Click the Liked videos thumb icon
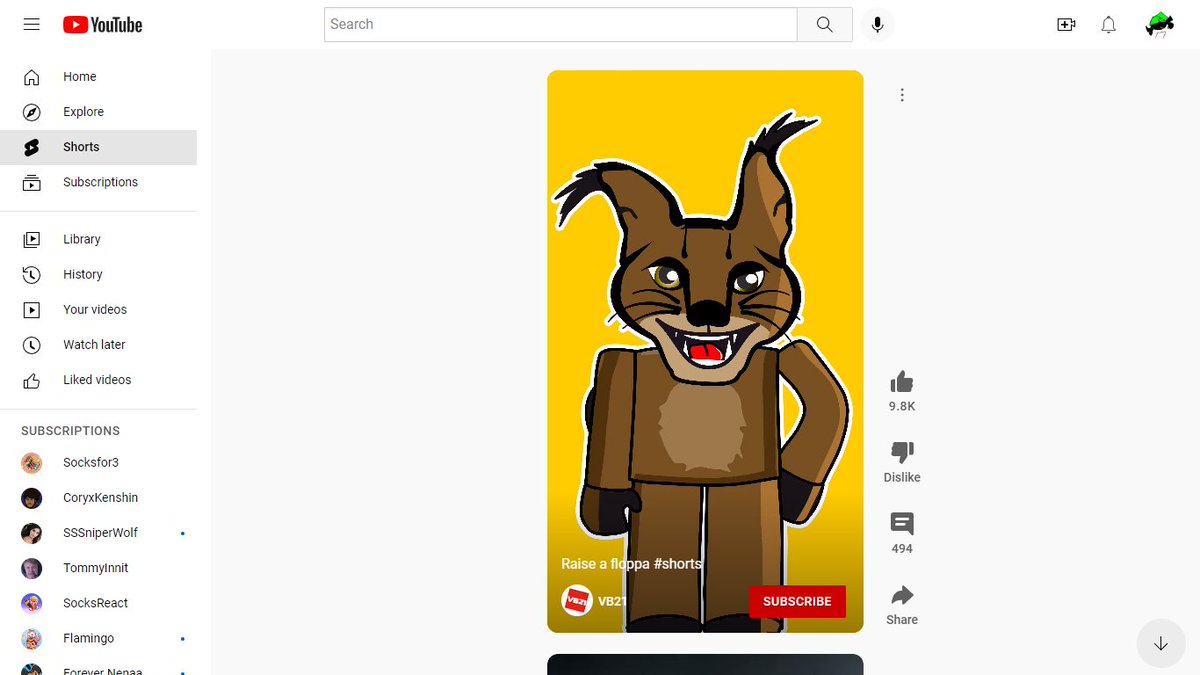This screenshot has height=675, width=1200. coord(32,380)
